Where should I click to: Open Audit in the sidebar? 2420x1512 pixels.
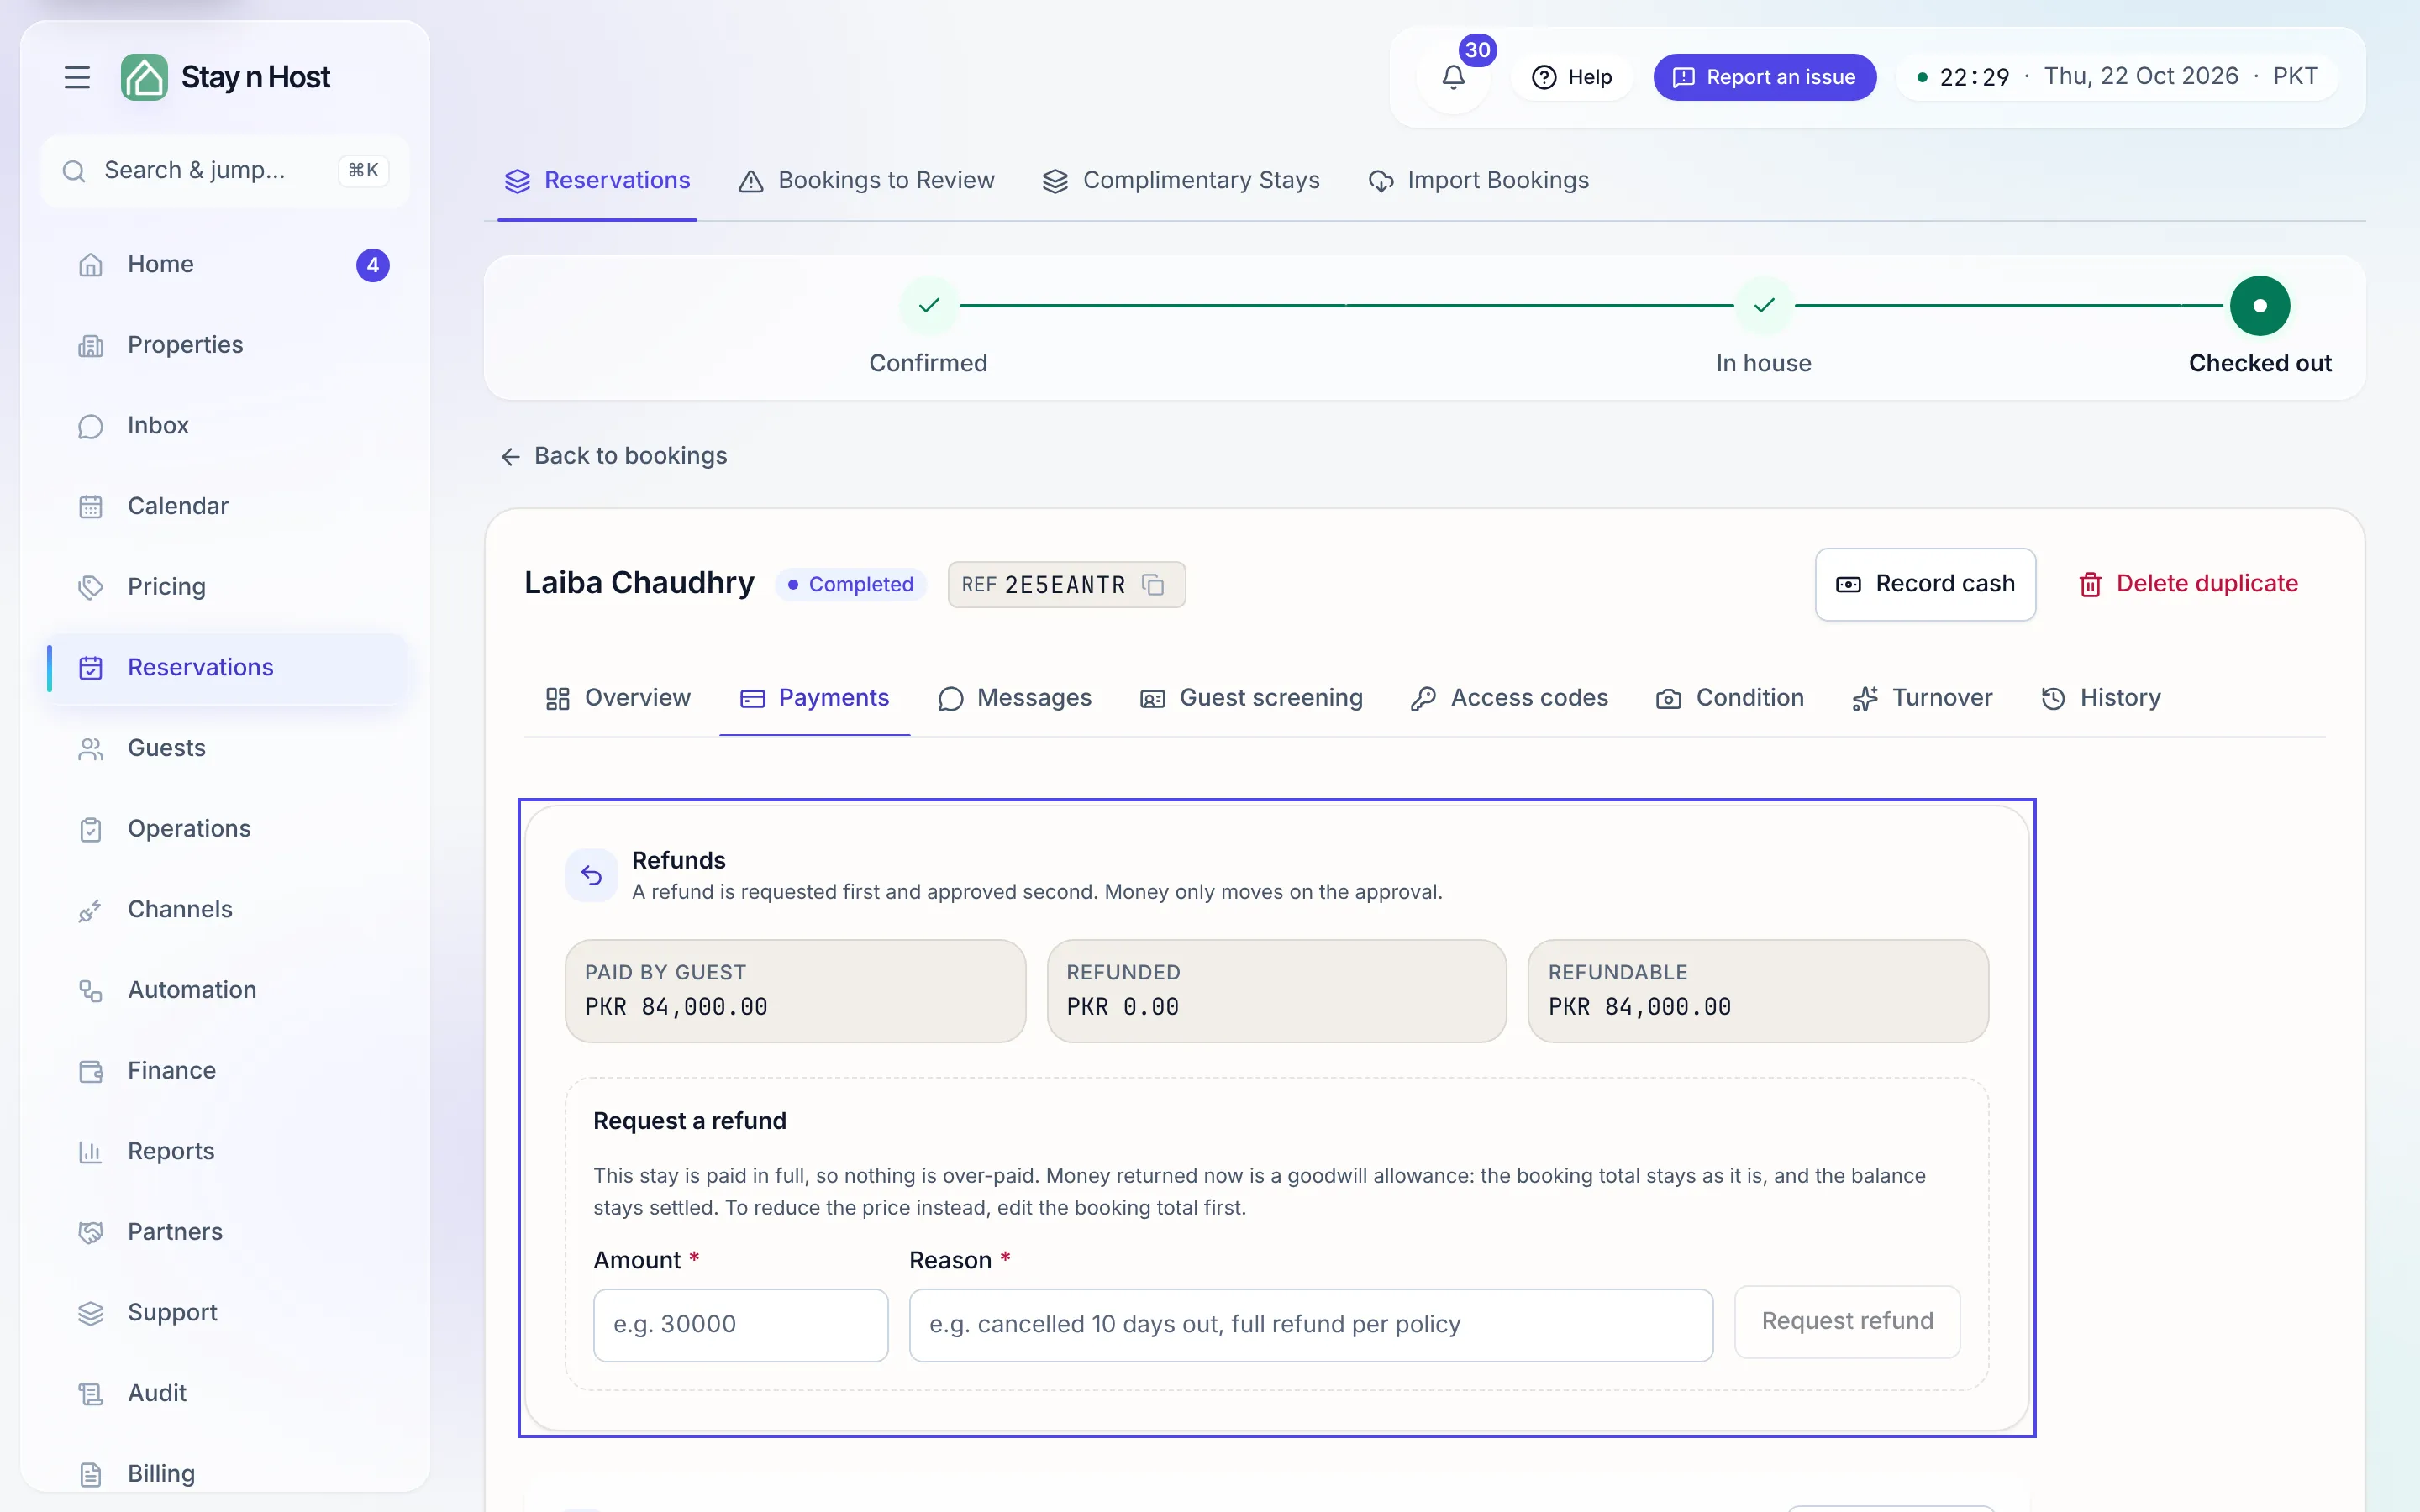click(227, 1393)
